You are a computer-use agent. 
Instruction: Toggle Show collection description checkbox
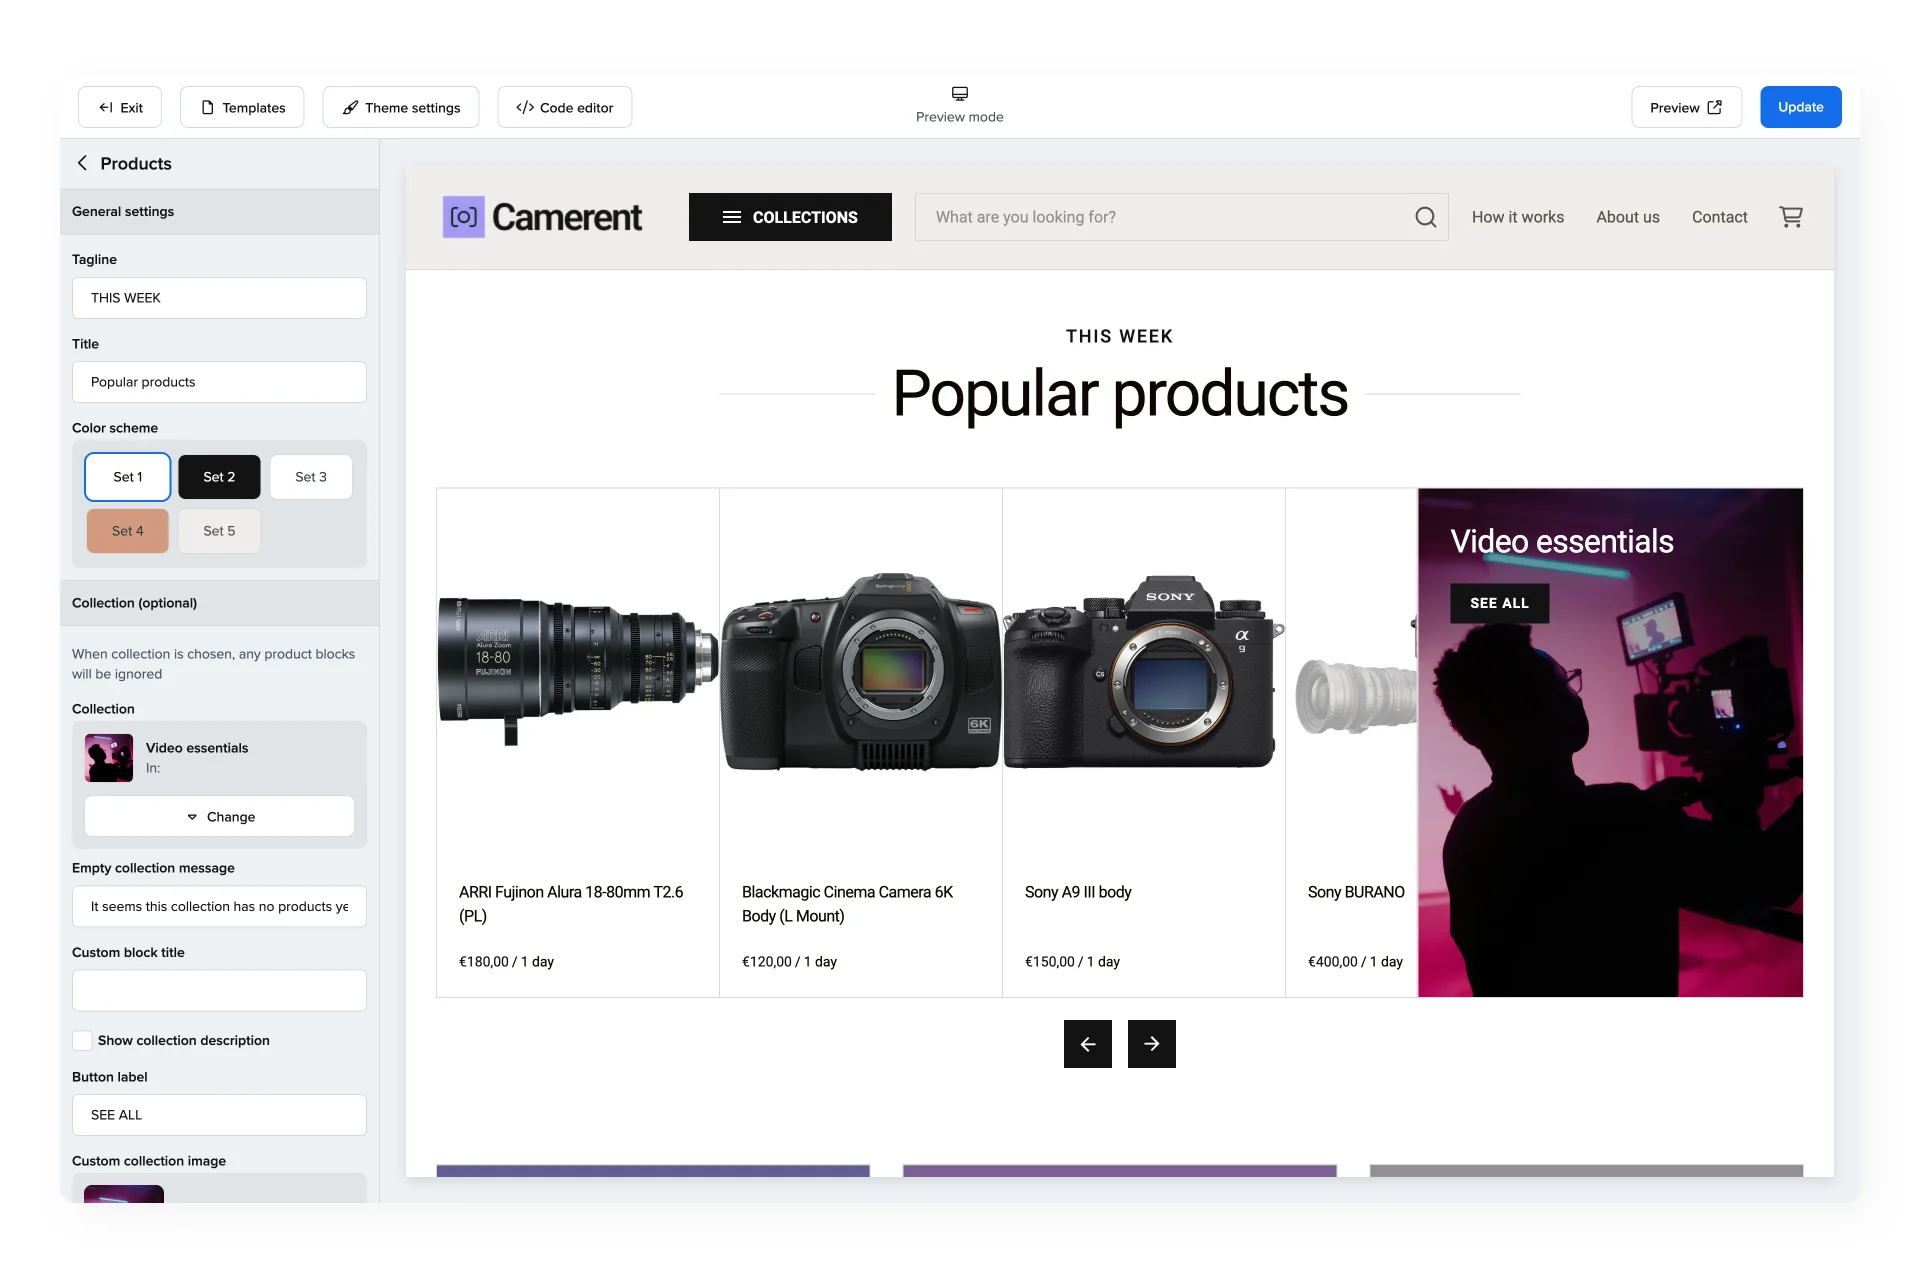(81, 1039)
